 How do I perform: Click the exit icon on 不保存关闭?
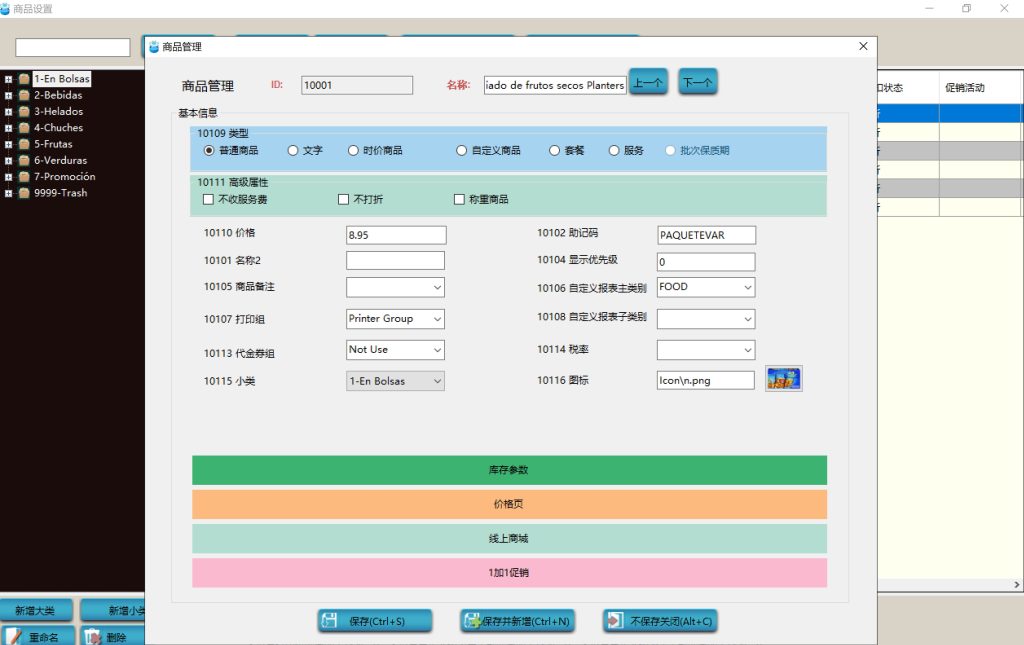click(615, 620)
